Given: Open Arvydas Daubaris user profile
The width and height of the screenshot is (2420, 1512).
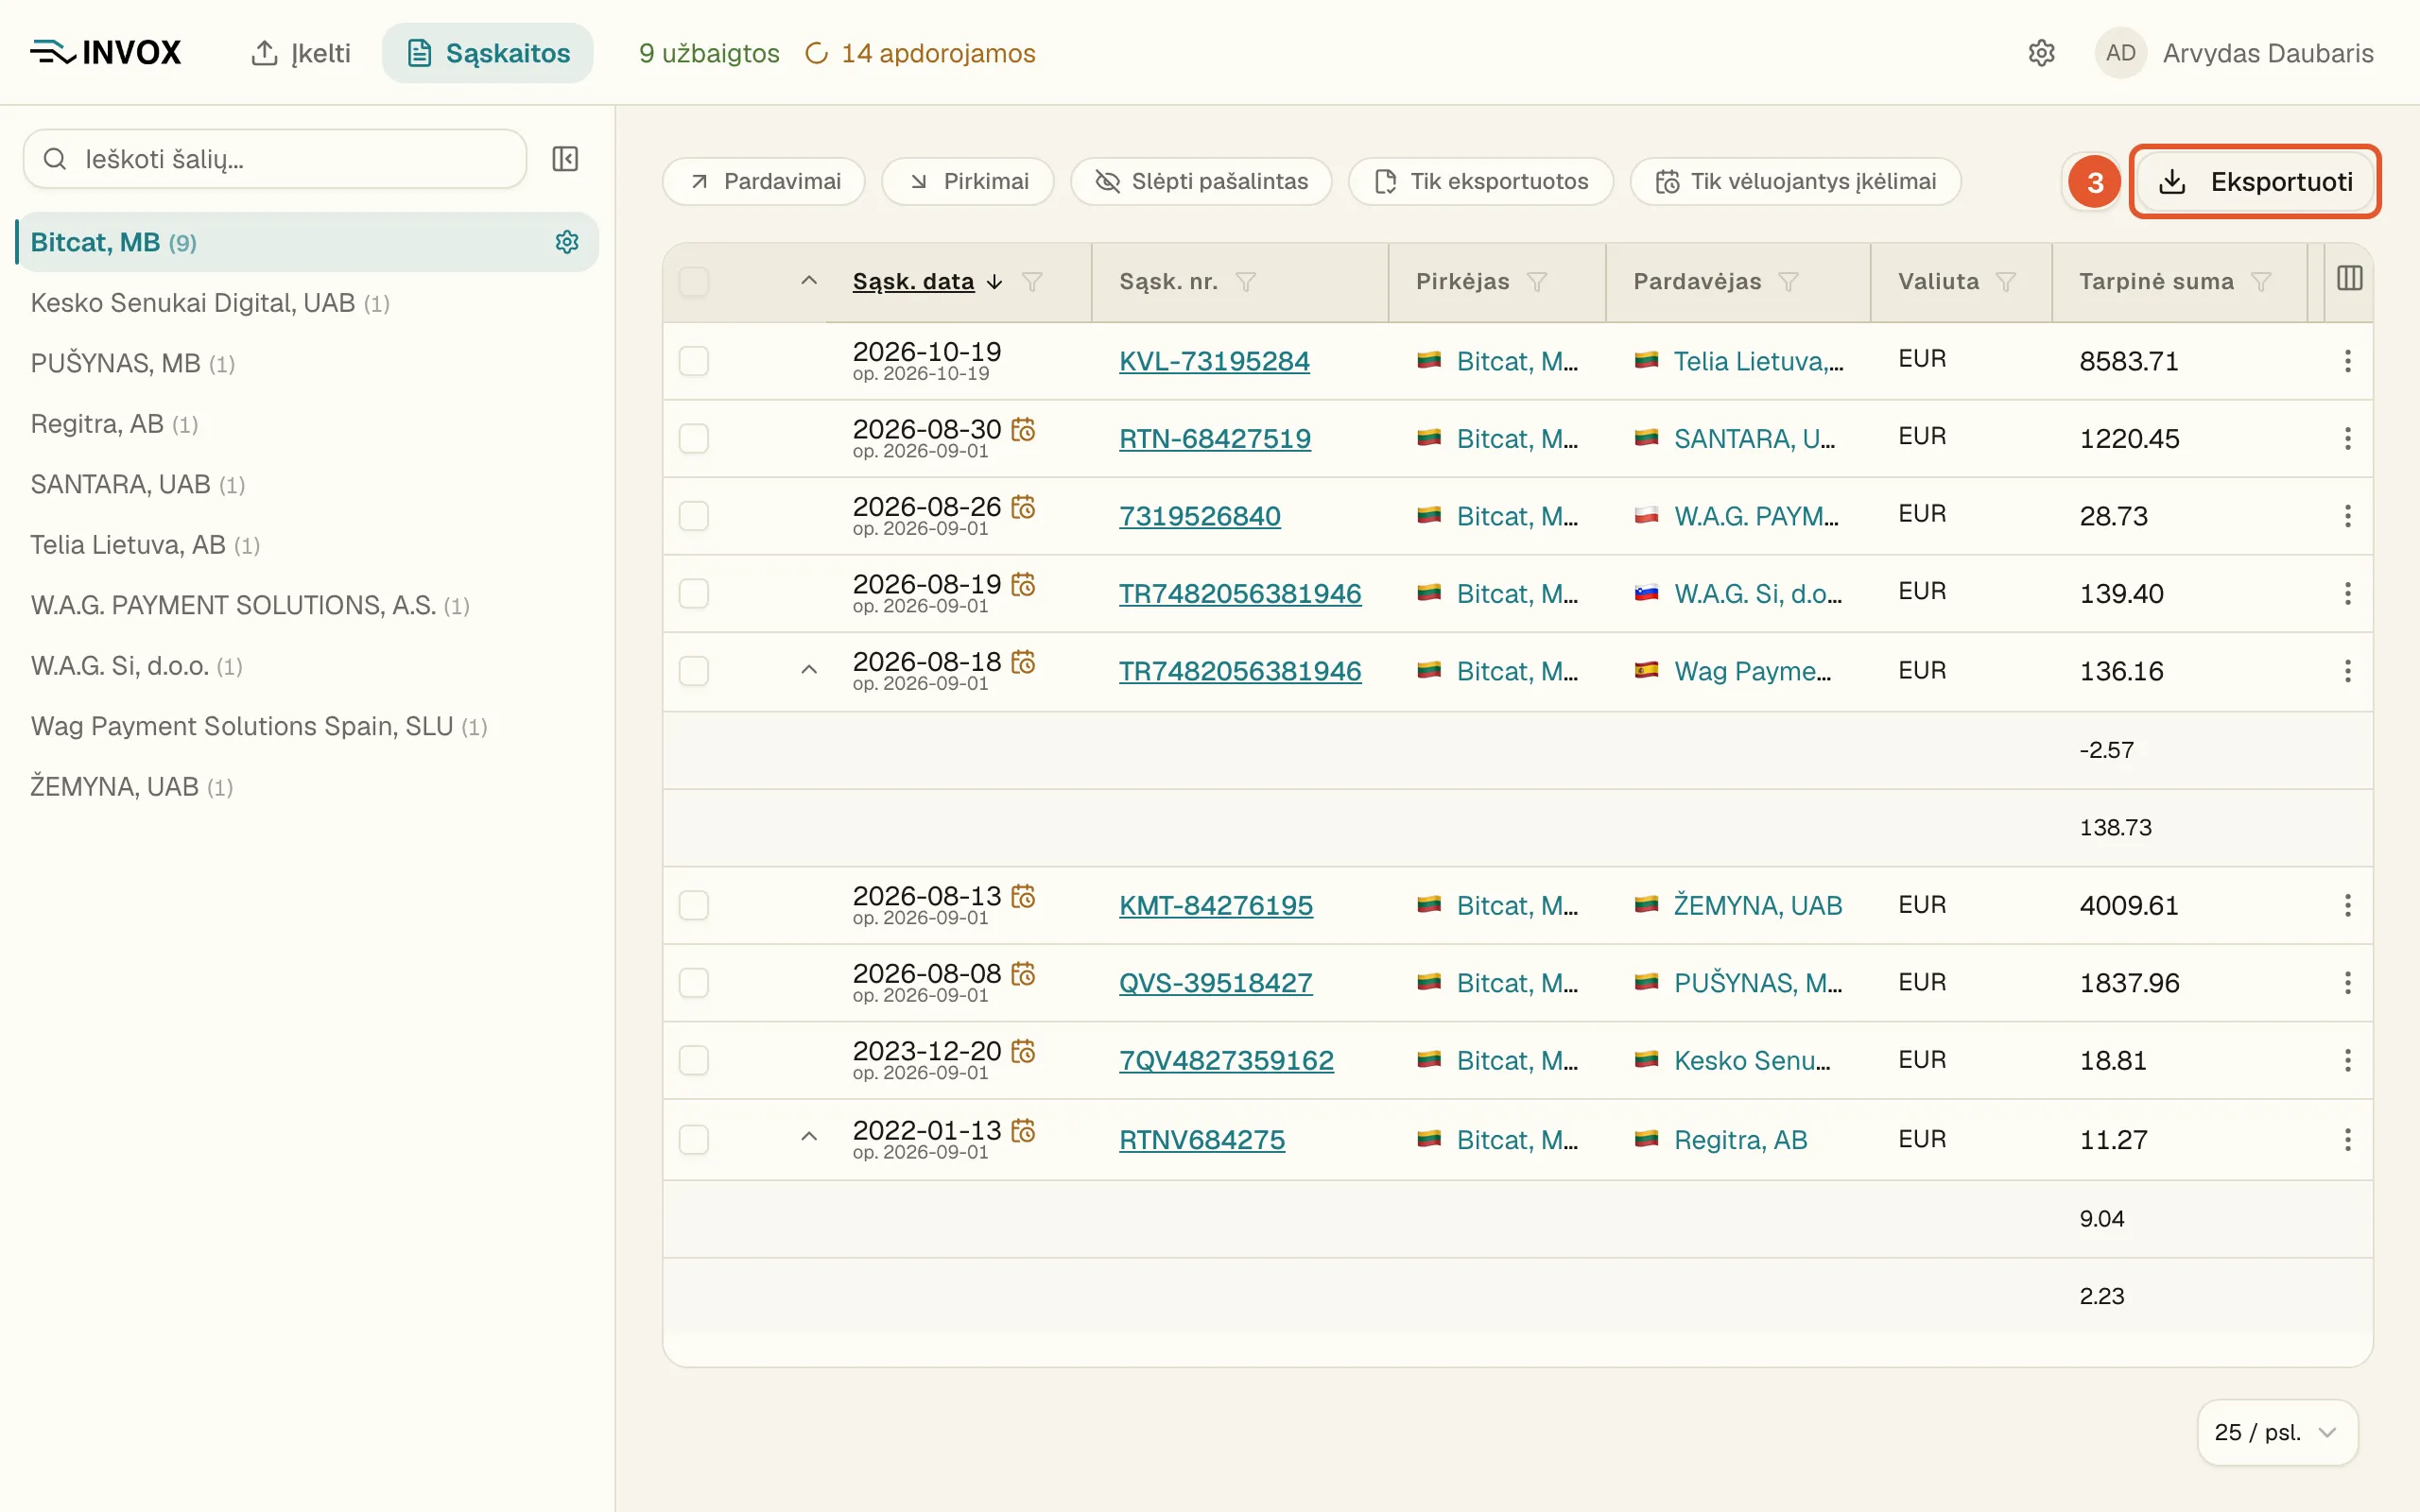Looking at the screenshot, I should [2234, 53].
